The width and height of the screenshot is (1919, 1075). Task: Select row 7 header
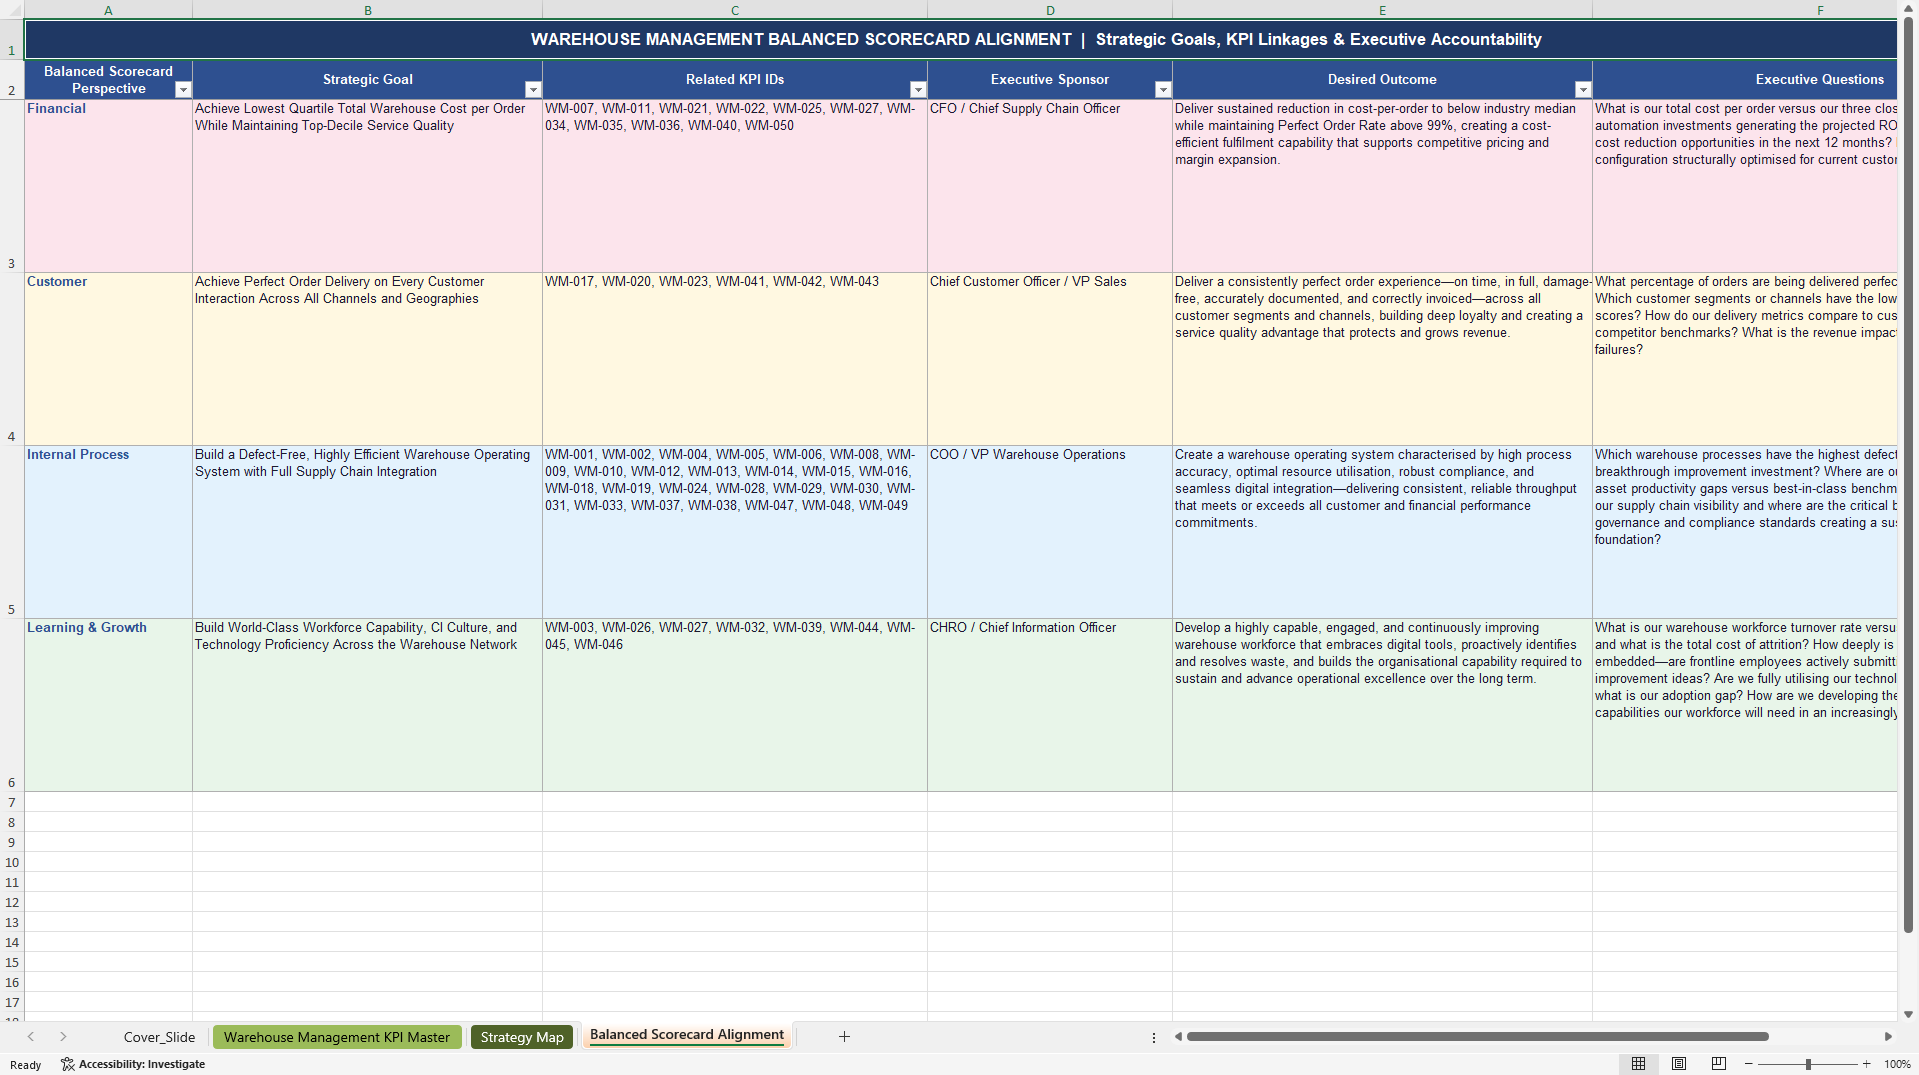click(12, 802)
